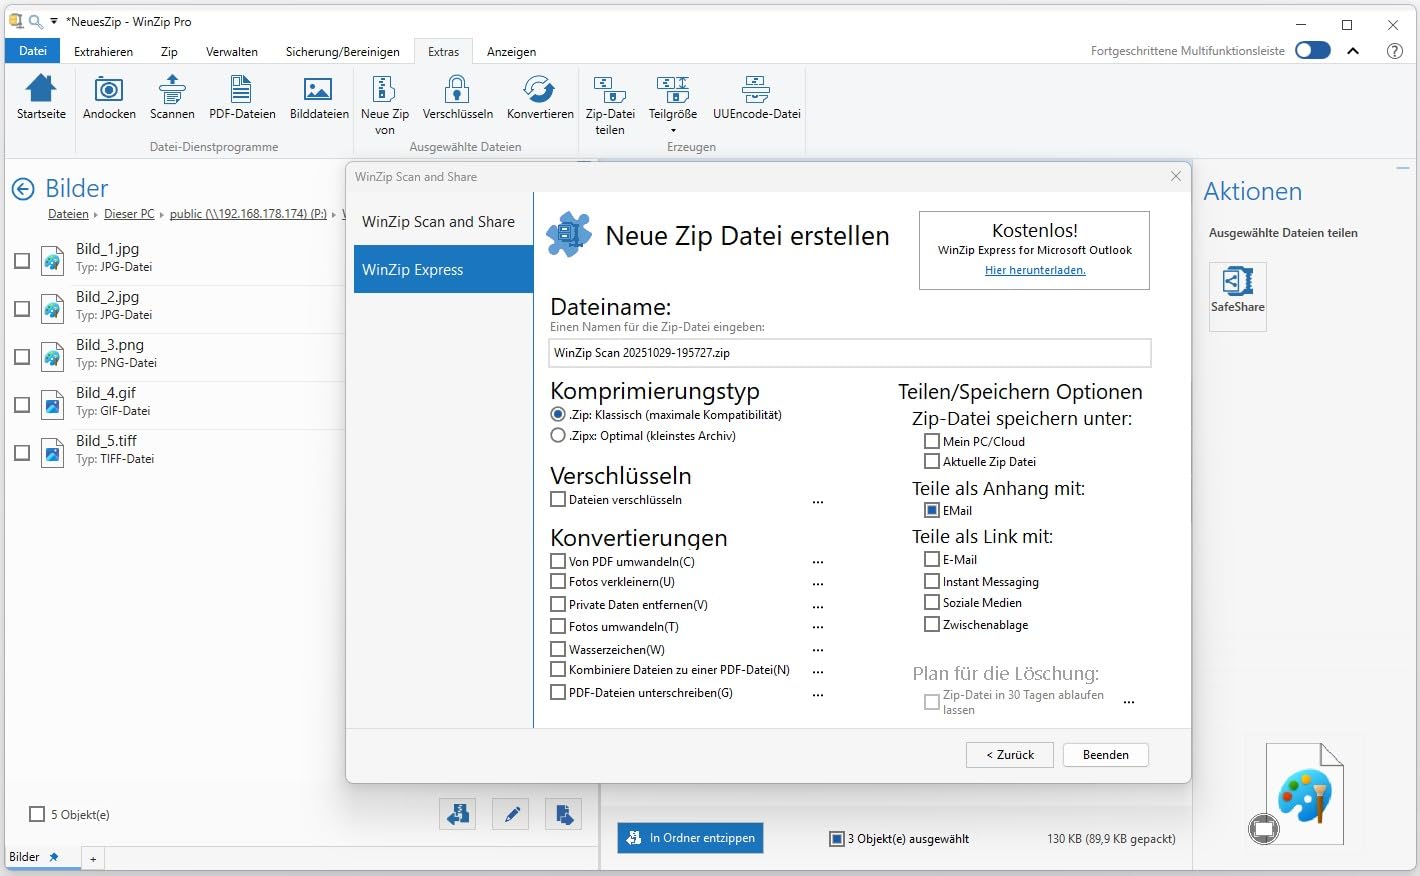Open the Sicherung/Bereinigen tab
The image size is (1420, 876).
click(x=342, y=51)
